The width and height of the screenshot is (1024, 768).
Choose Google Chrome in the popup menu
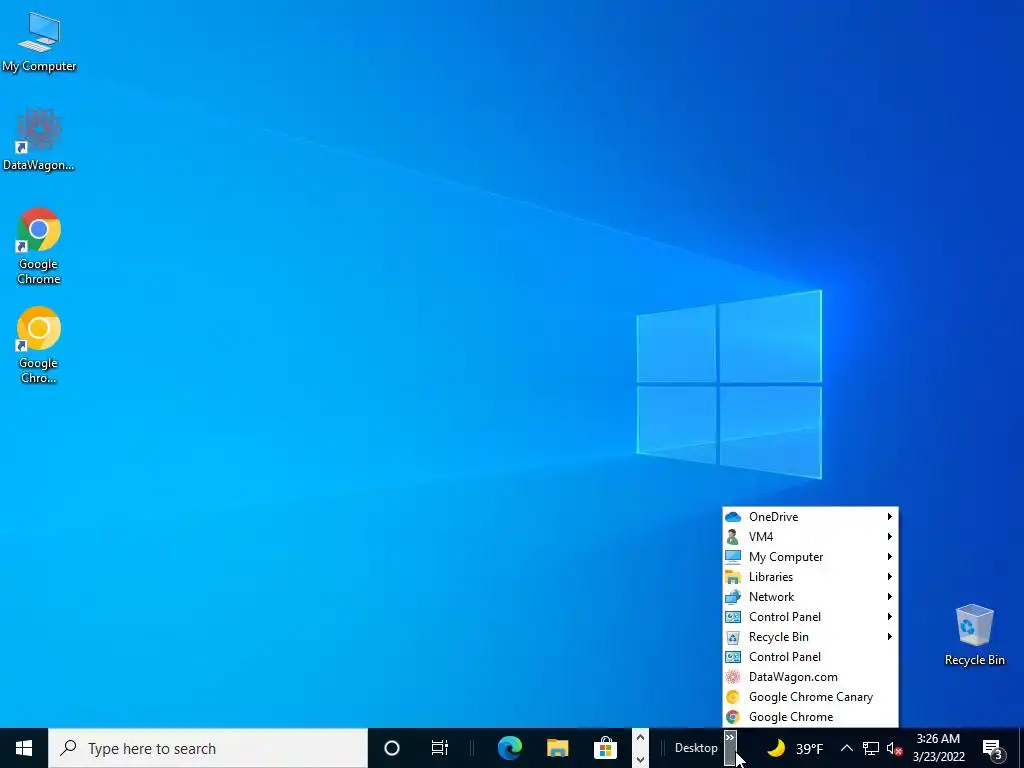pyautogui.click(x=810, y=717)
